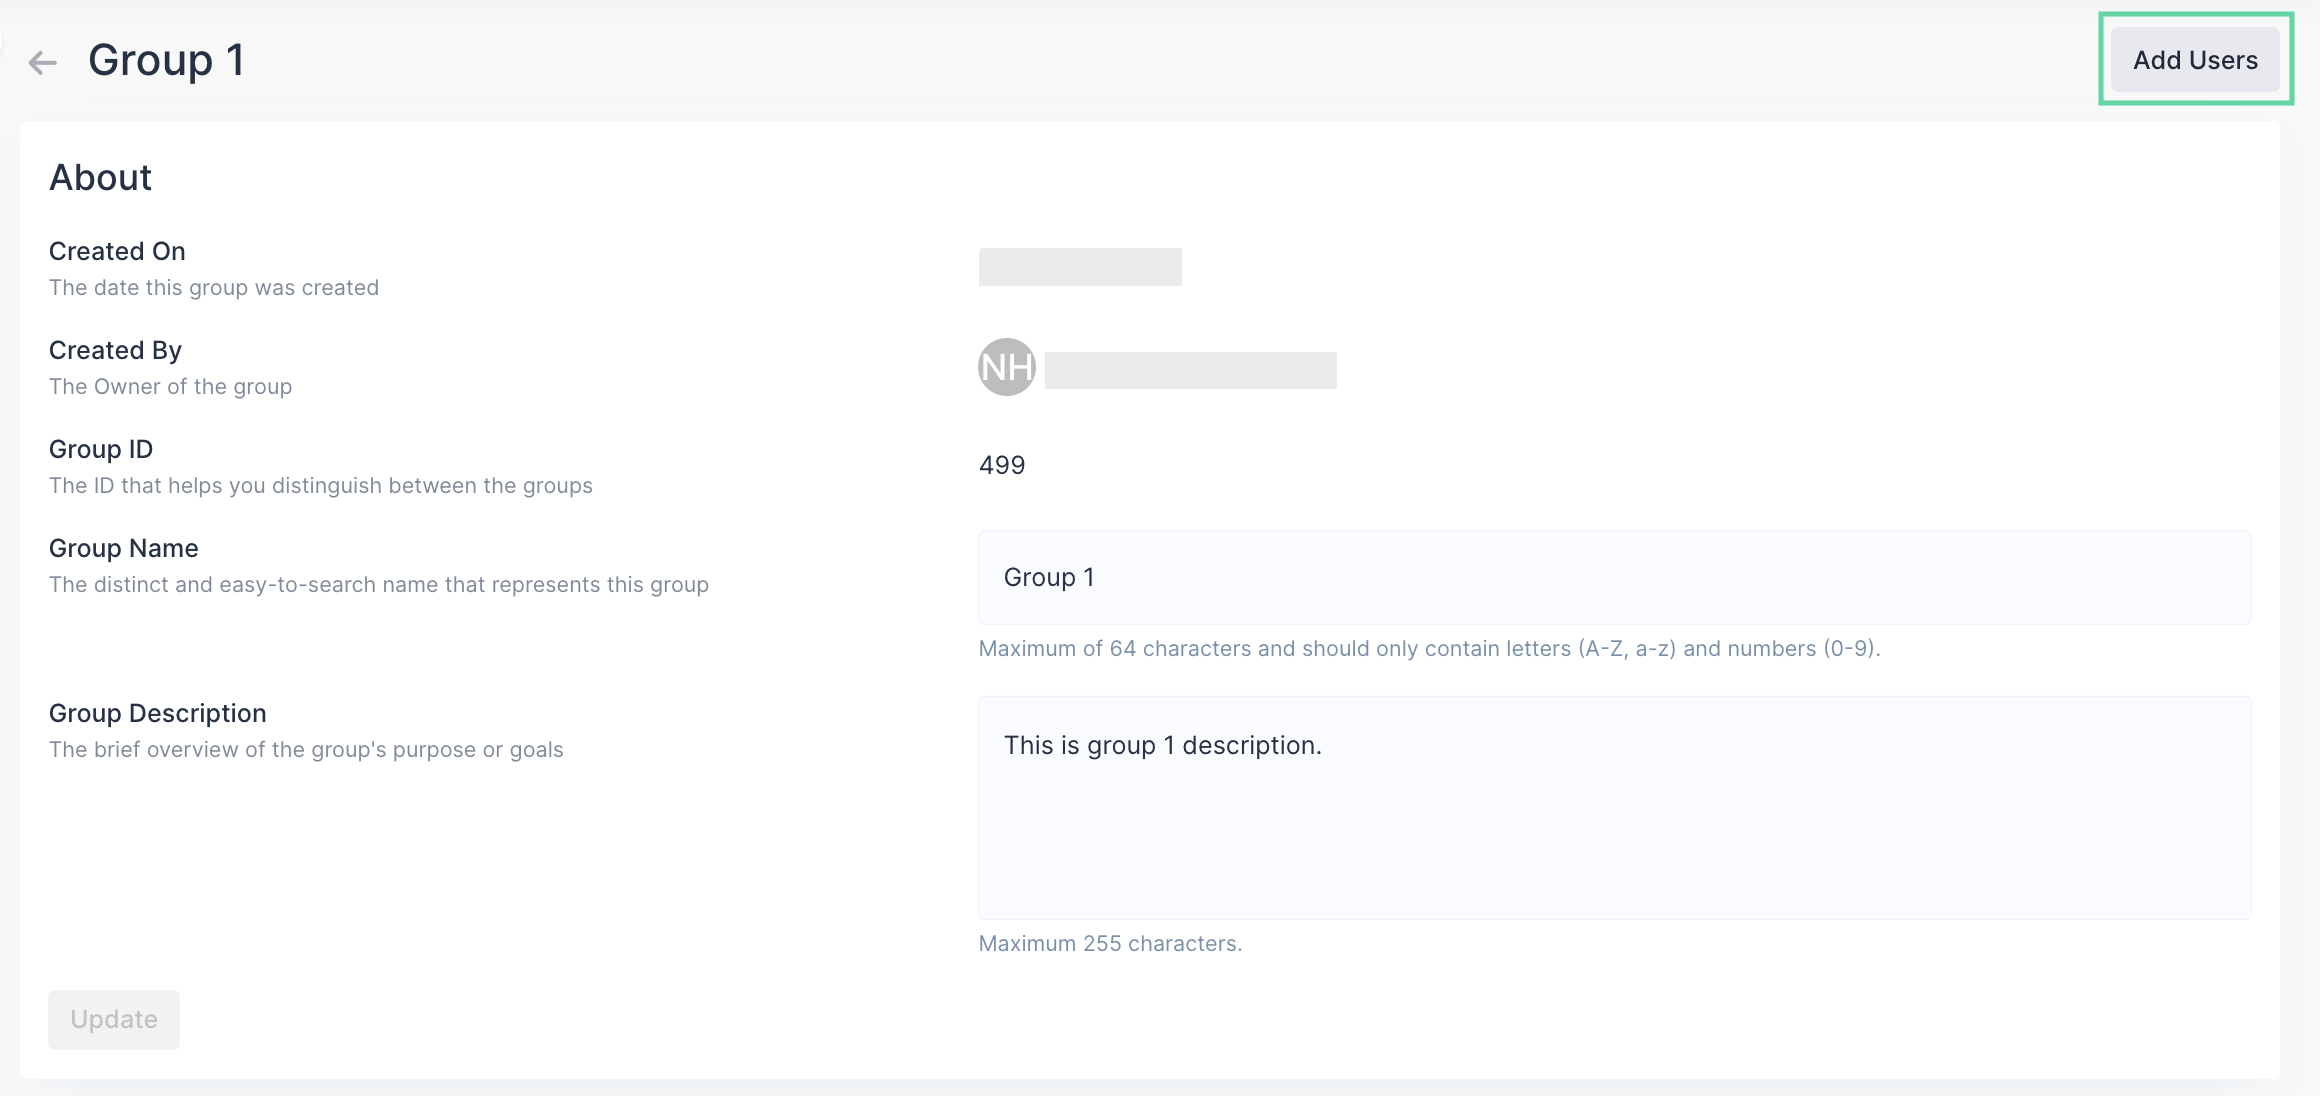Click the NH avatar icon
This screenshot has width=2320, height=1096.
pos(1006,367)
